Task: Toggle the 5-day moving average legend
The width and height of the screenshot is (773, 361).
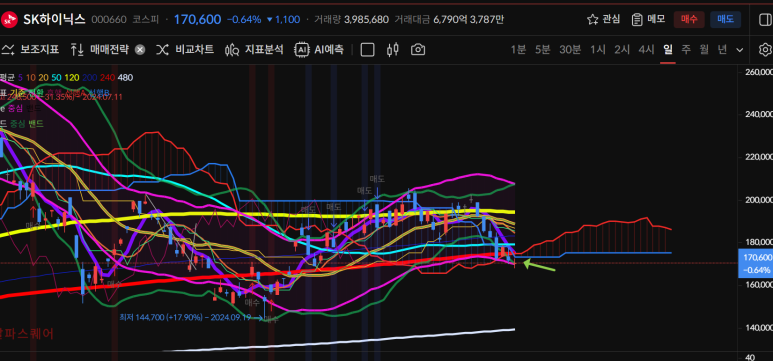Action: tap(20, 77)
